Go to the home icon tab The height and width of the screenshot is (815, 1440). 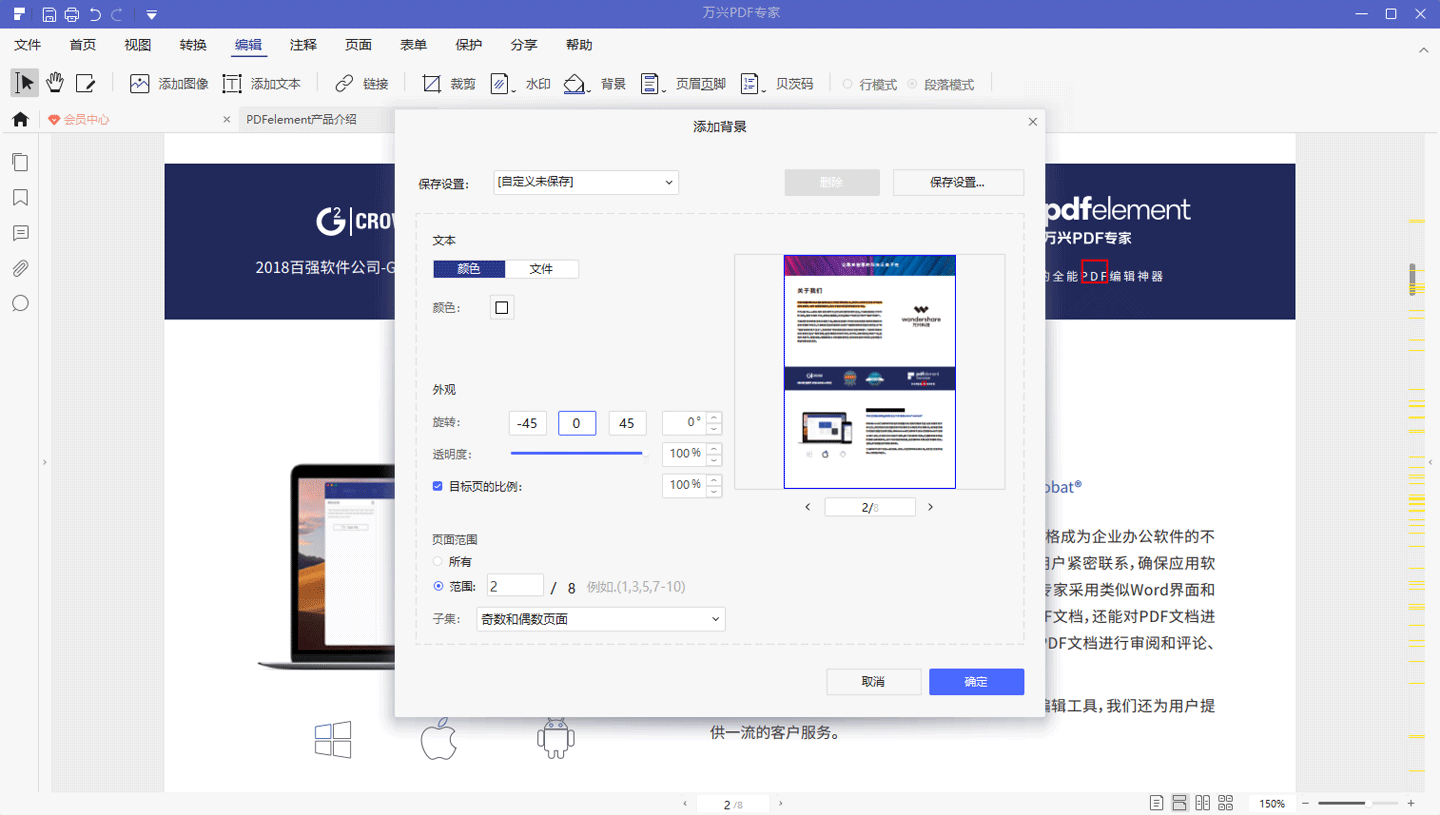[x=20, y=119]
